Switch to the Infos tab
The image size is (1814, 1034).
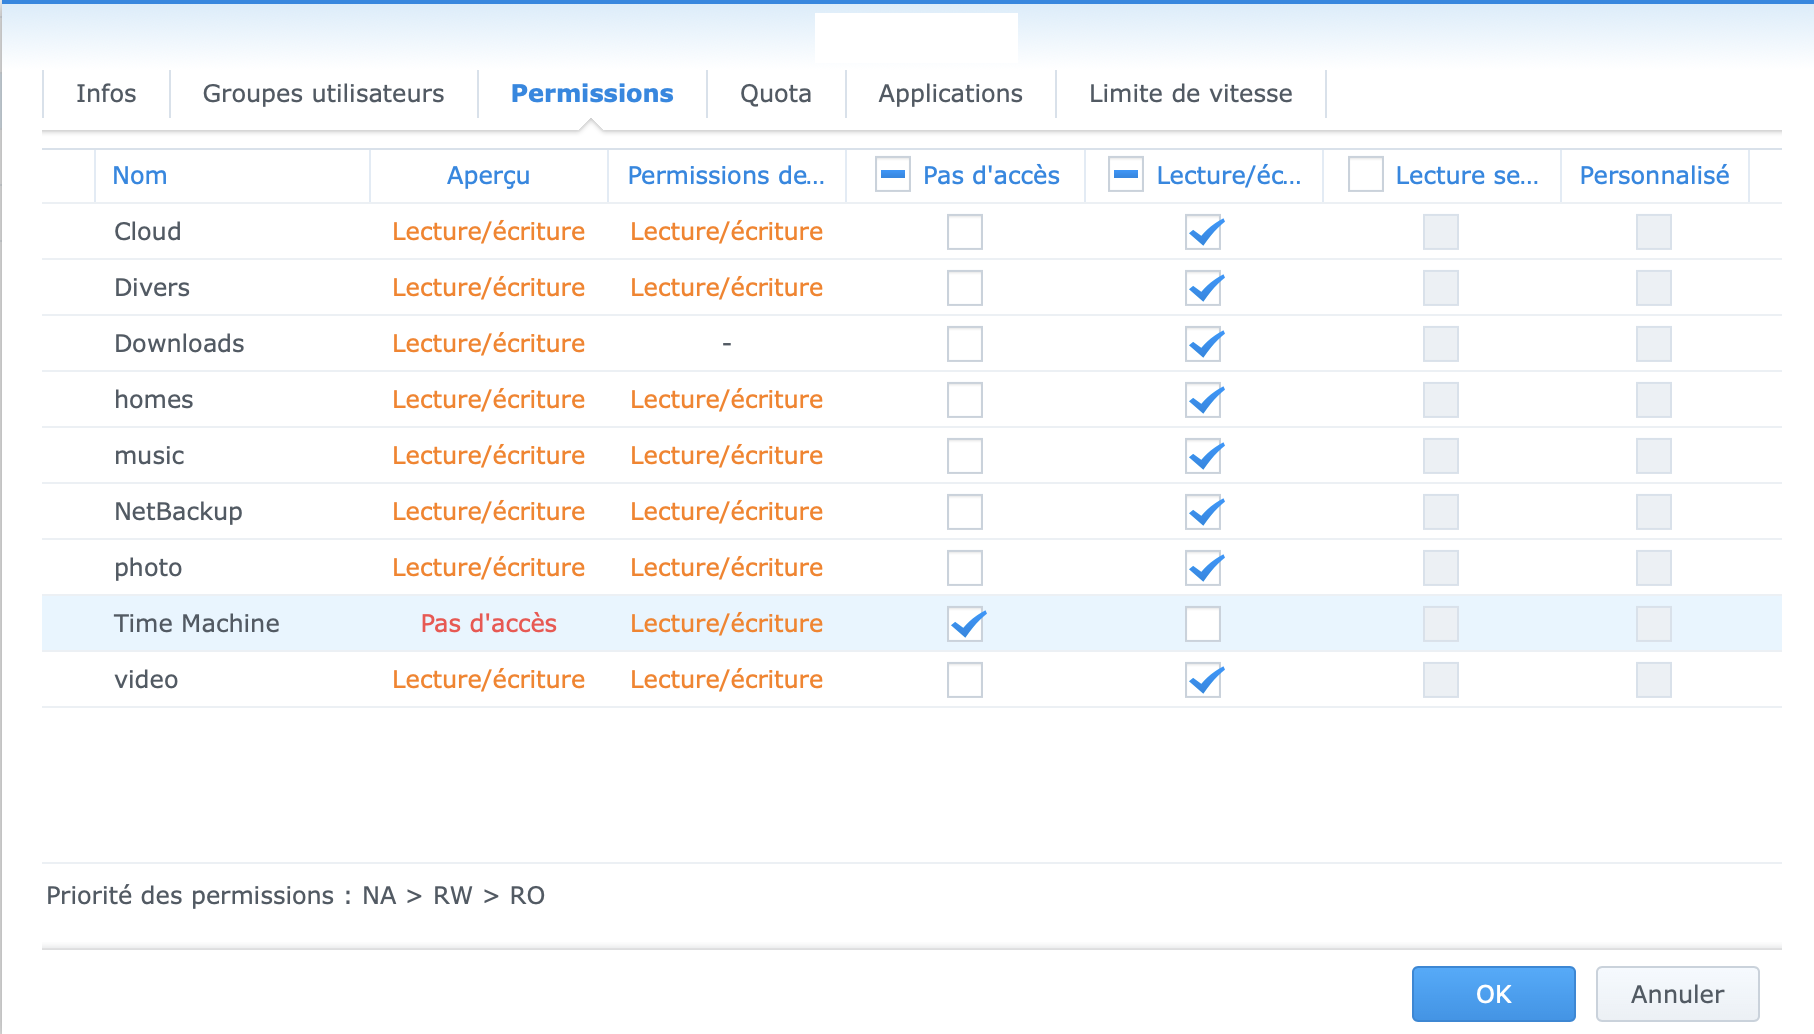[106, 94]
